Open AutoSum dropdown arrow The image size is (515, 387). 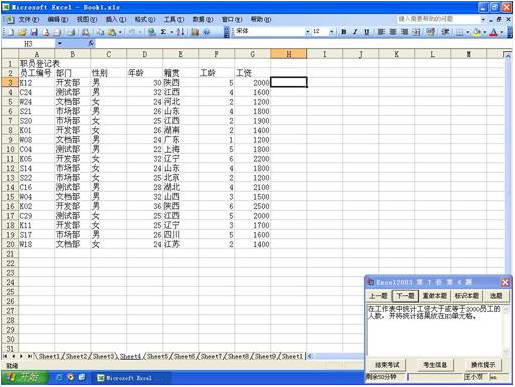pos(172,32)
